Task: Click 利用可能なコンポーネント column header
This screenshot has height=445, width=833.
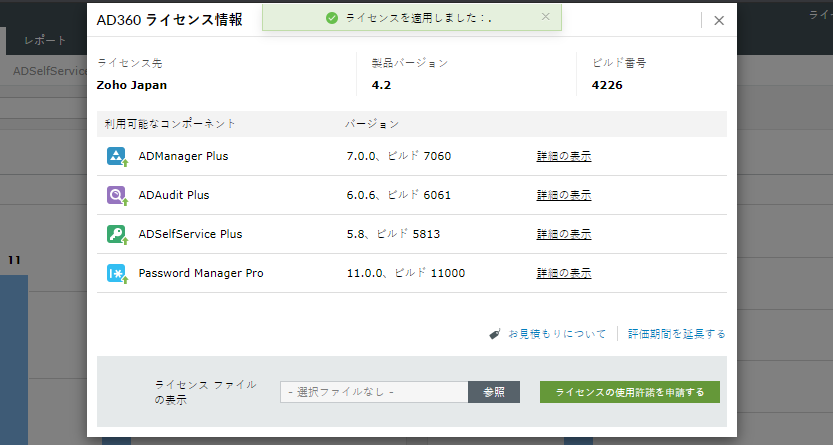Action: point(170,124)
